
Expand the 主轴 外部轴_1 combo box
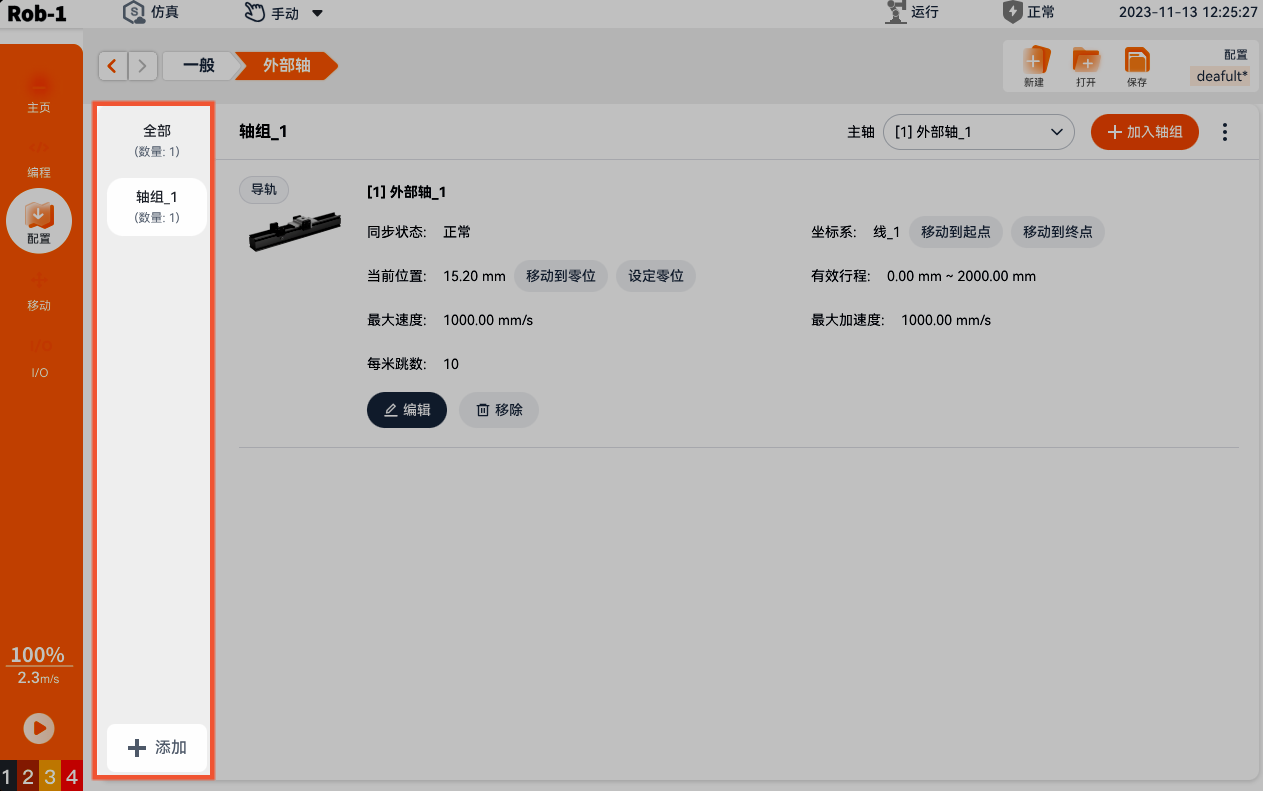(979, 132)
